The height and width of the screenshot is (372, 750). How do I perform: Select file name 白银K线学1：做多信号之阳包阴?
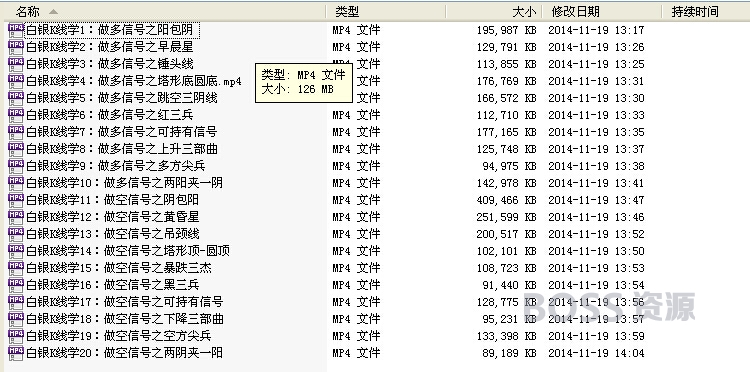(110, 30)
